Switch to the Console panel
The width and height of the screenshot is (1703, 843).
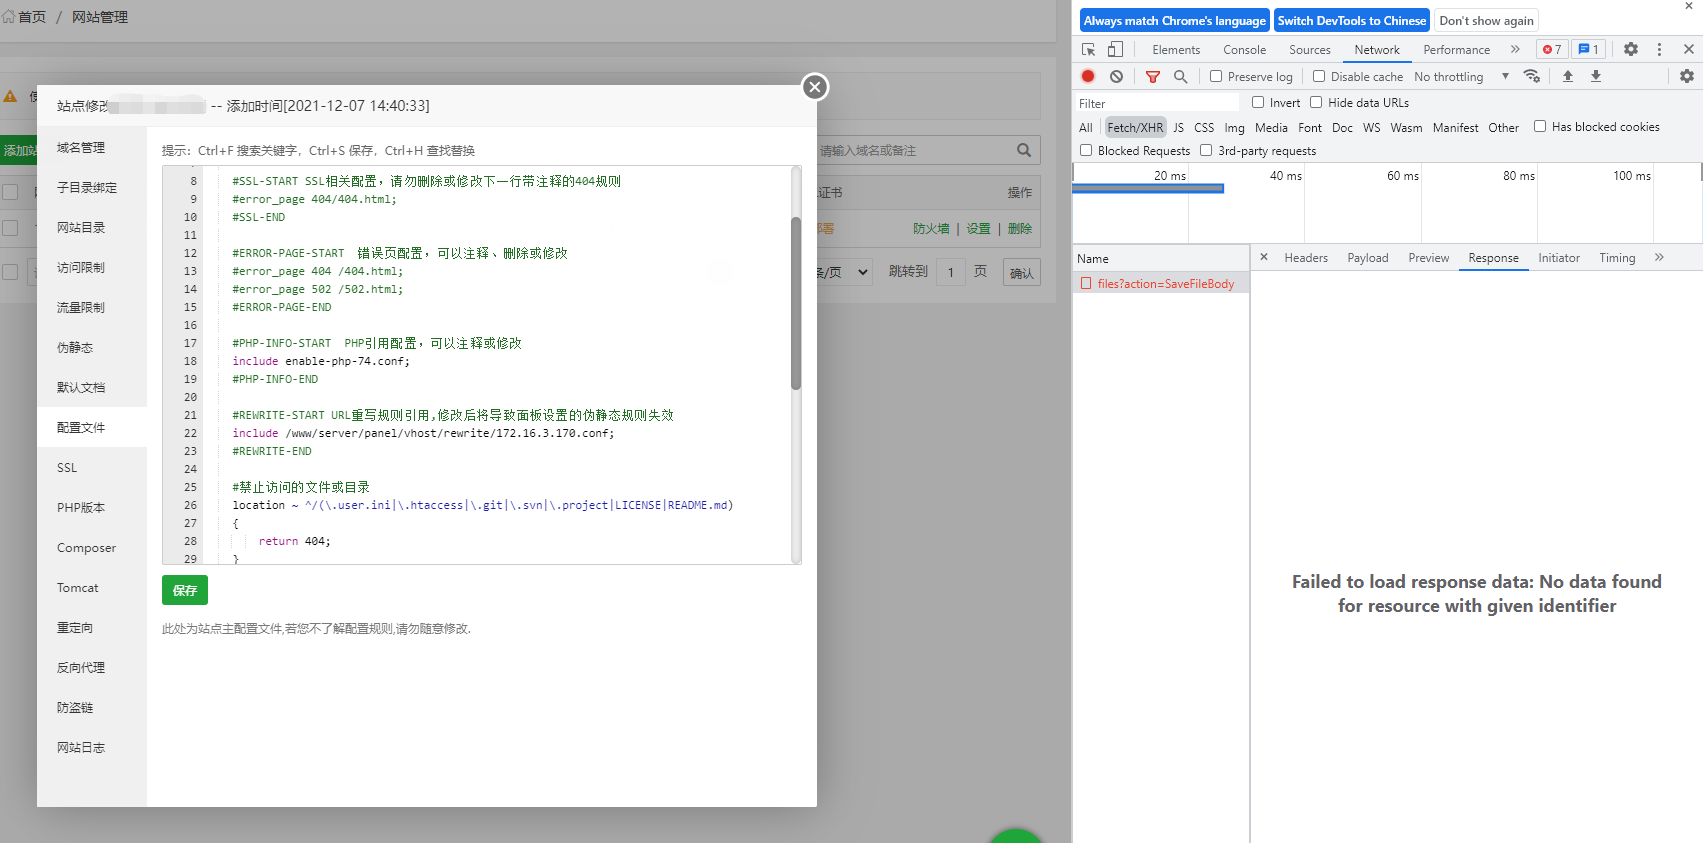[1244, 49]
